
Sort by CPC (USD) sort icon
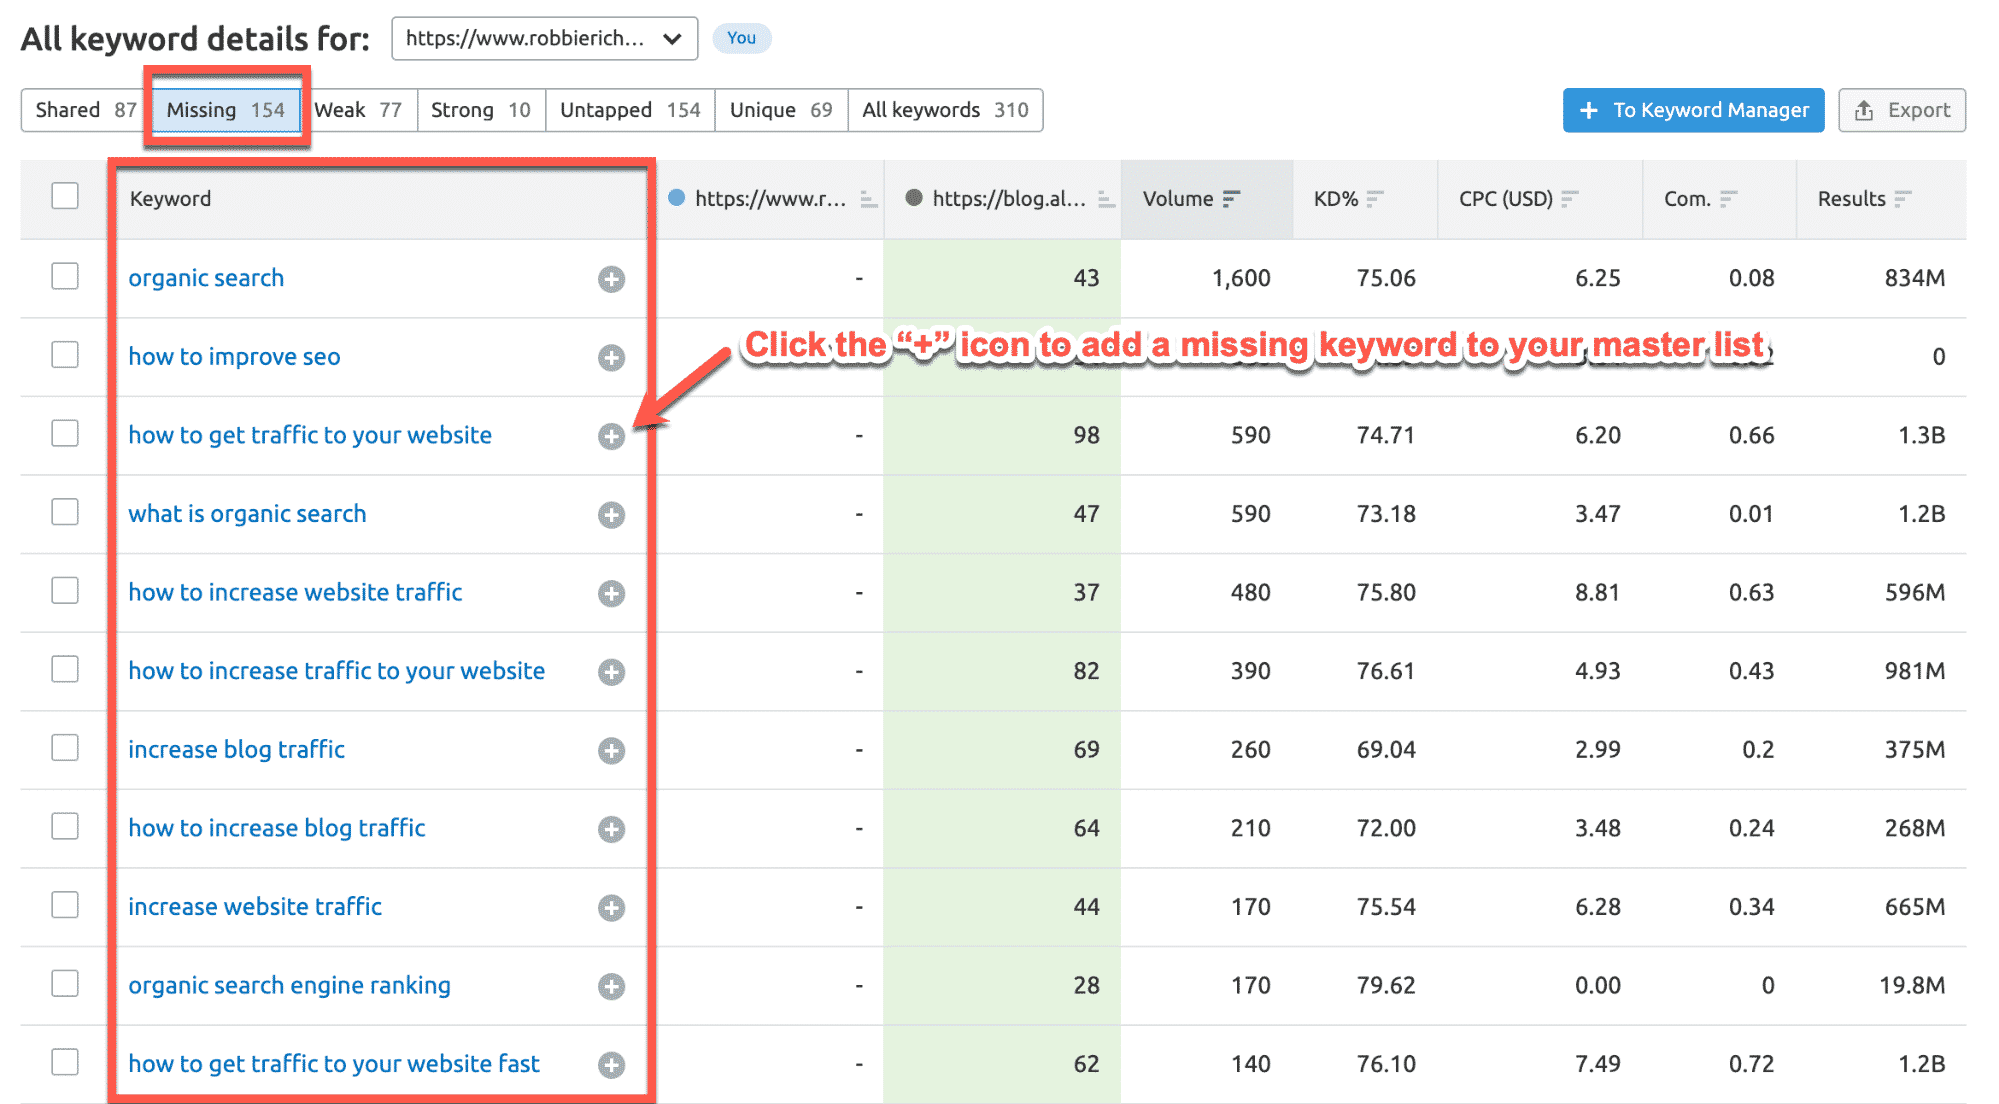click(1569, 199)
